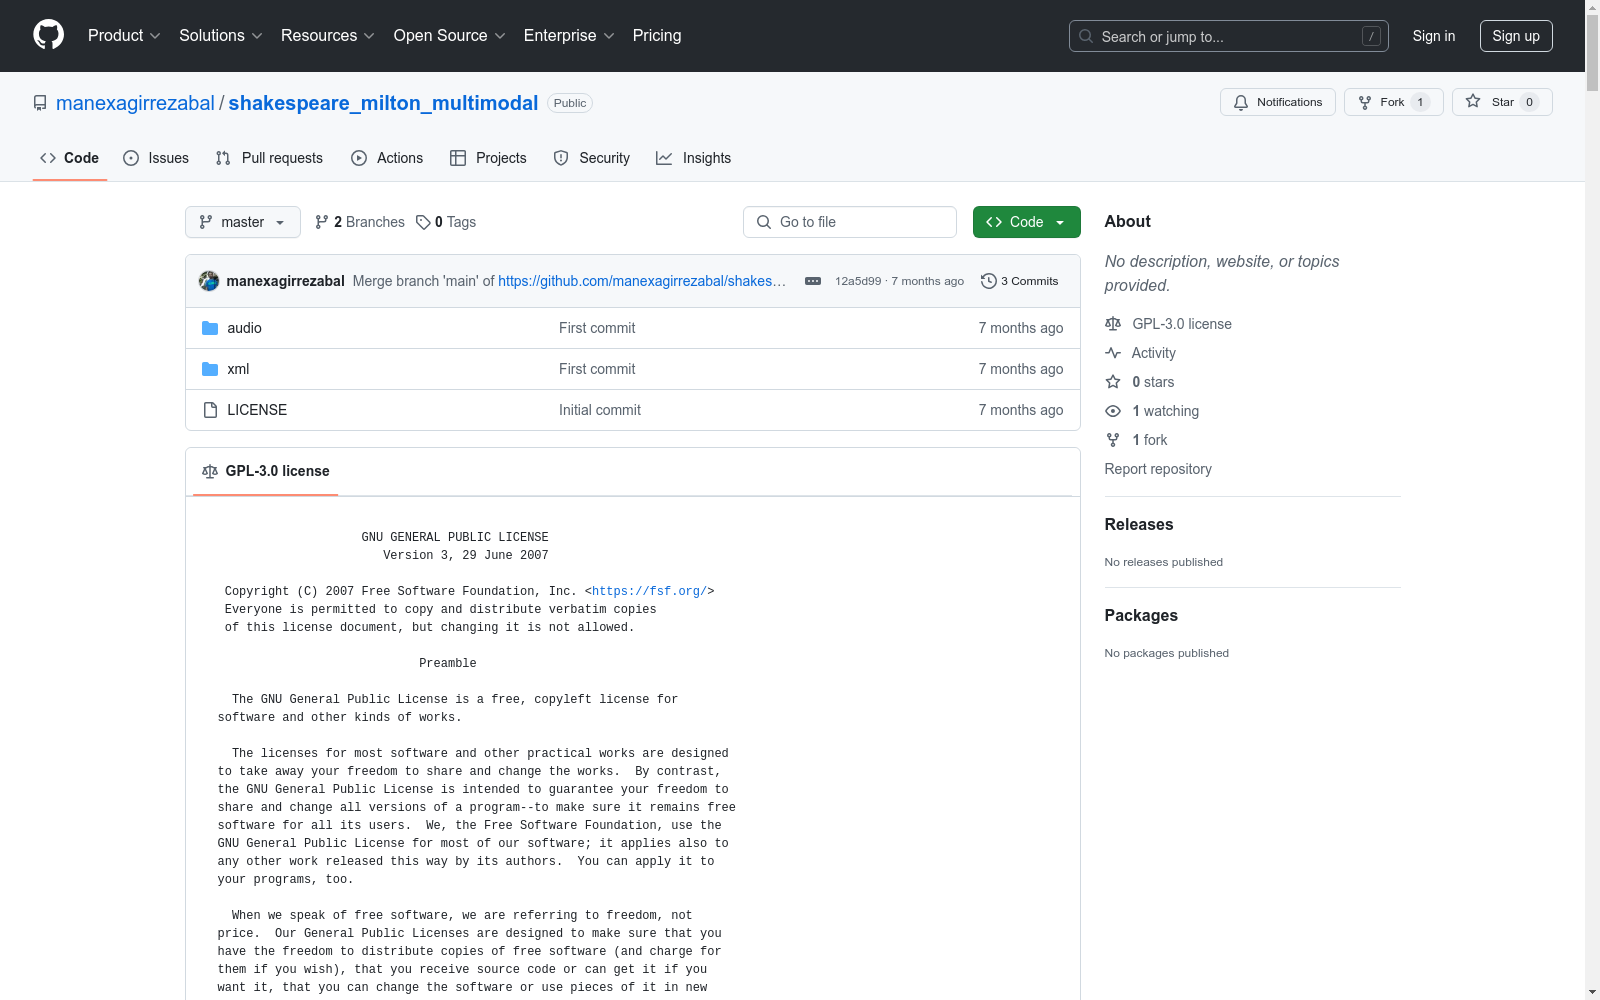Viewport: 1600px width, 1000px height.
Task: Click the Search or jump to field
Action: (1229, 36)
